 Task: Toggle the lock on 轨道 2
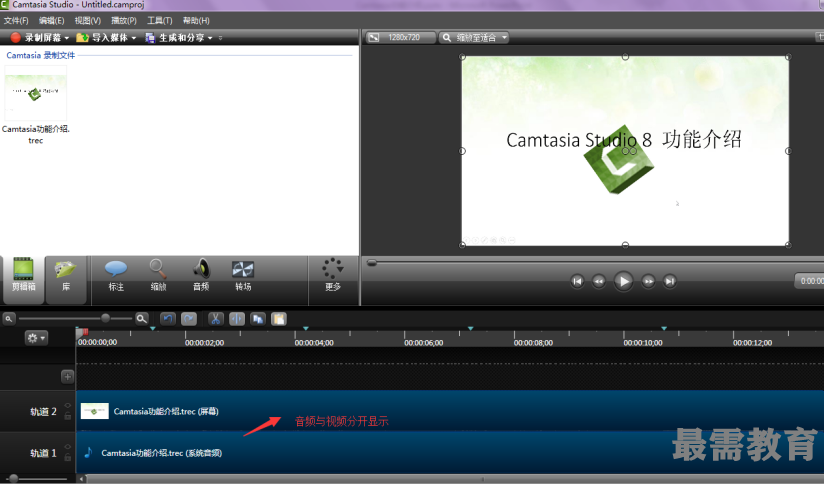67,416
